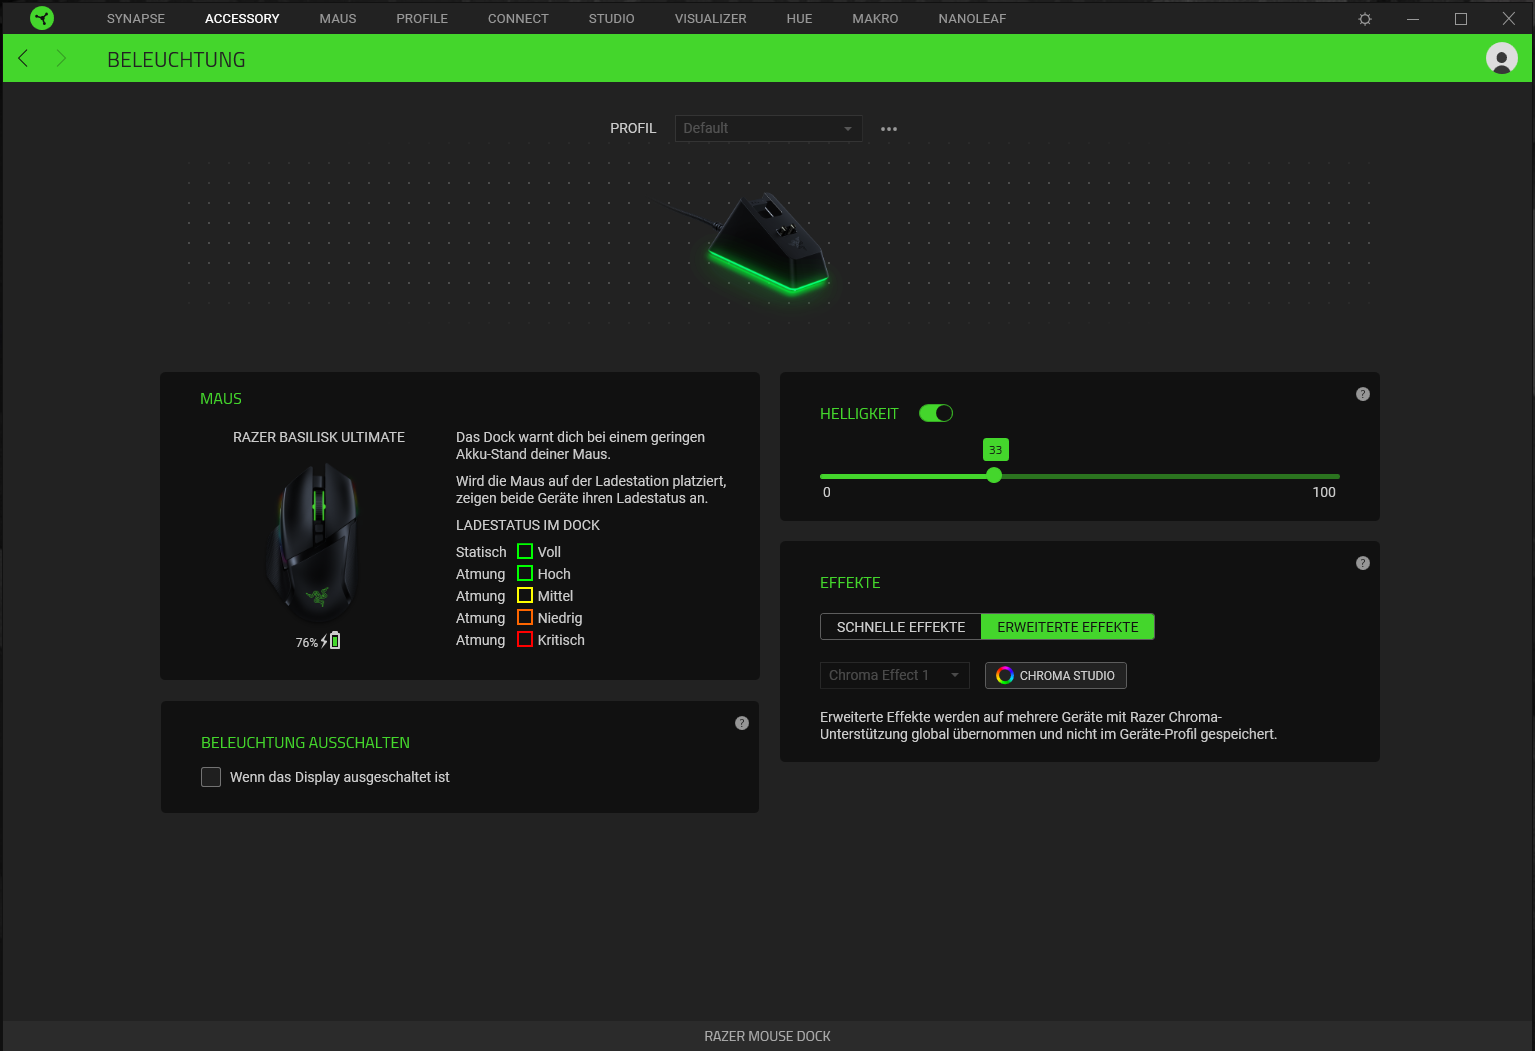
Task: Click the Mittel yellow color swatch
Action: (x=525, y=595)
